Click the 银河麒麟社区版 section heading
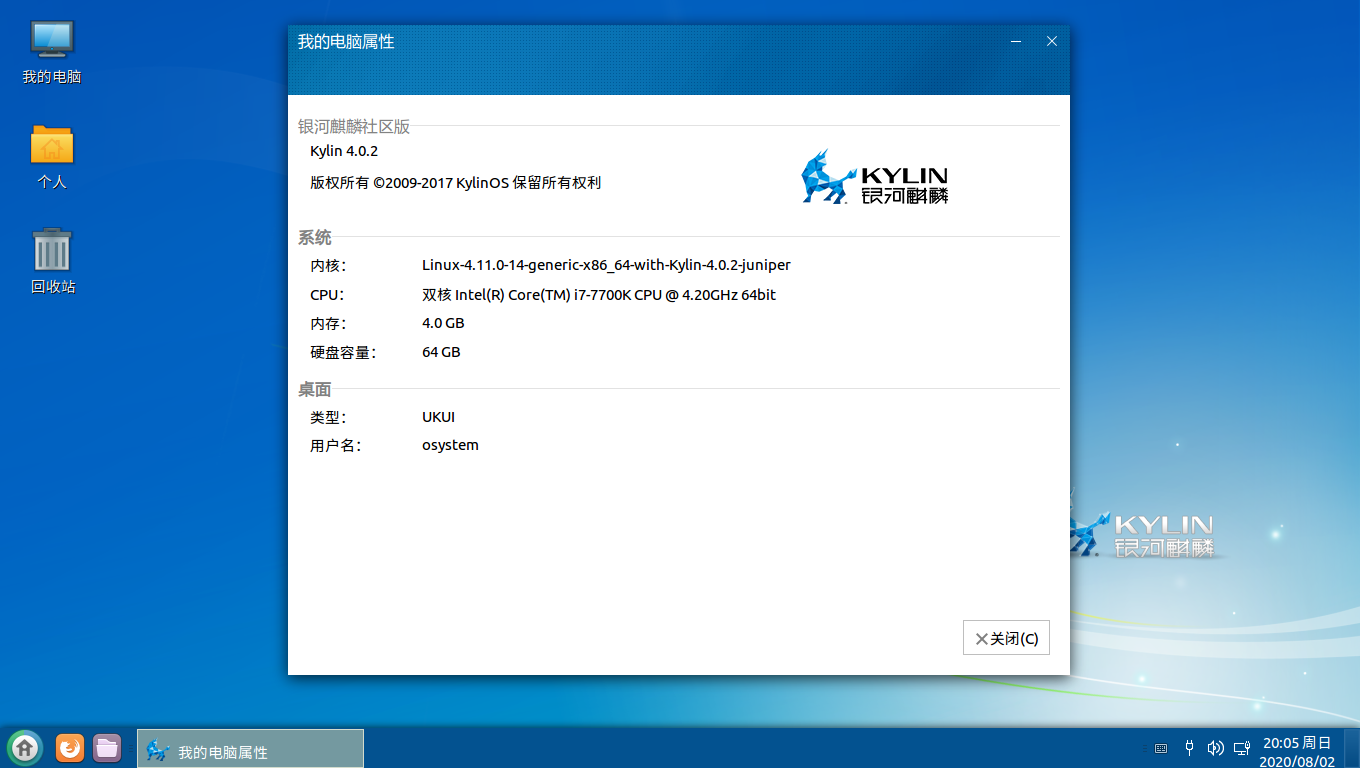 click(354, 127)
